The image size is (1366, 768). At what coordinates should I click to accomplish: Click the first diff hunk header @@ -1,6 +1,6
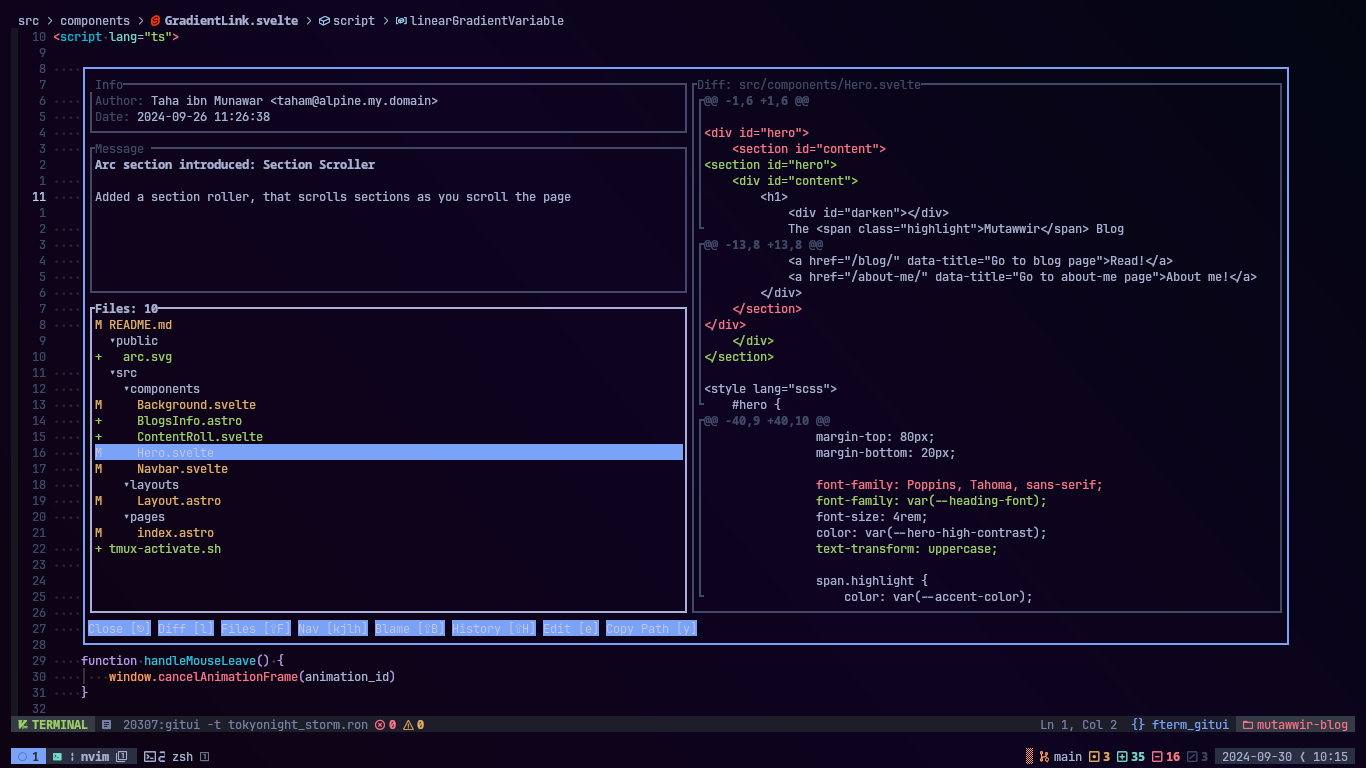(756, 101)
